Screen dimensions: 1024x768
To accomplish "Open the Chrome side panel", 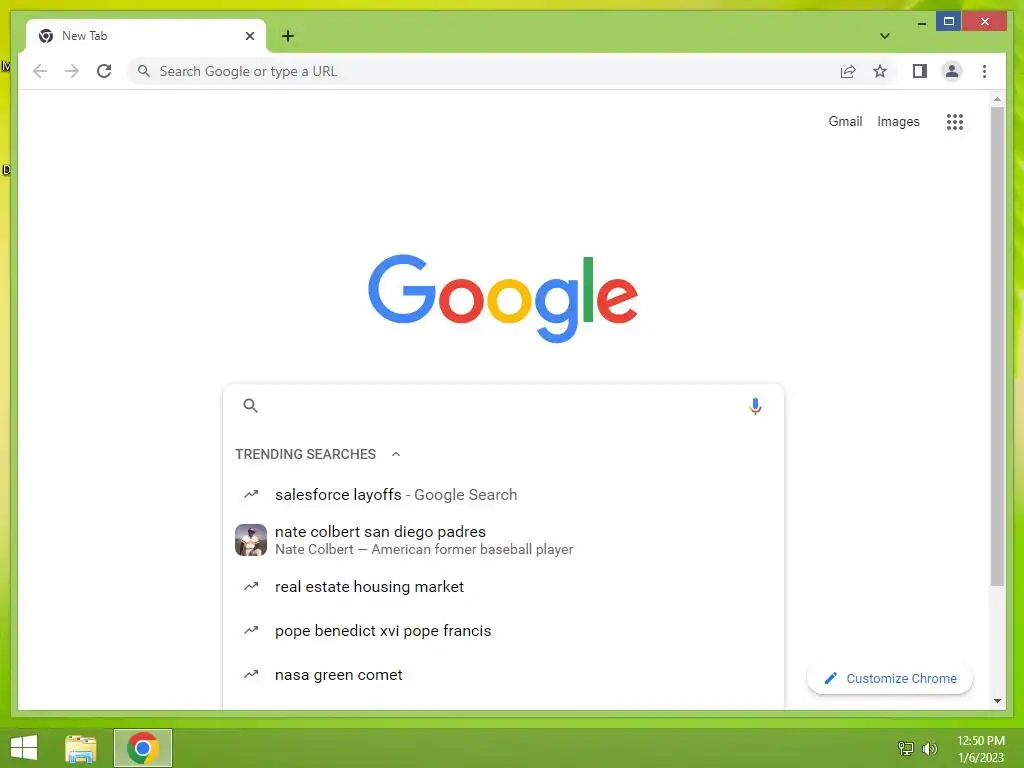I will (x=920, y=71).
